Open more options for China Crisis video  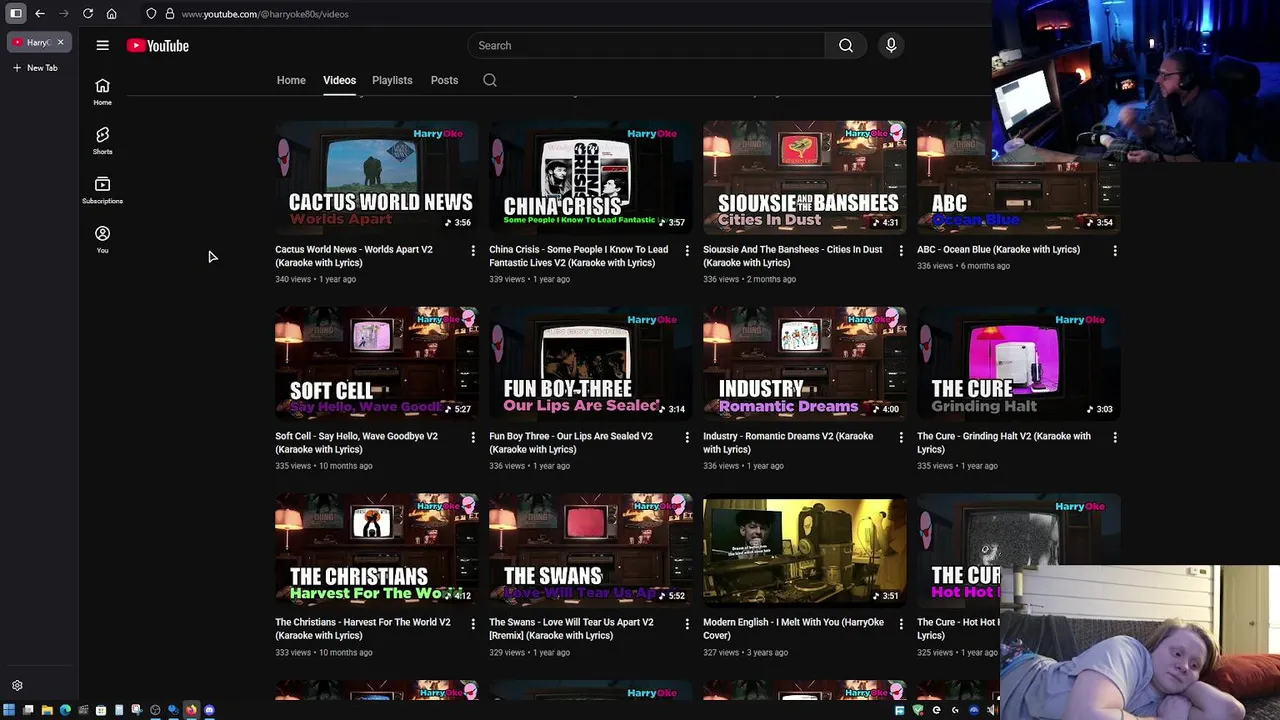pos(687,250)
